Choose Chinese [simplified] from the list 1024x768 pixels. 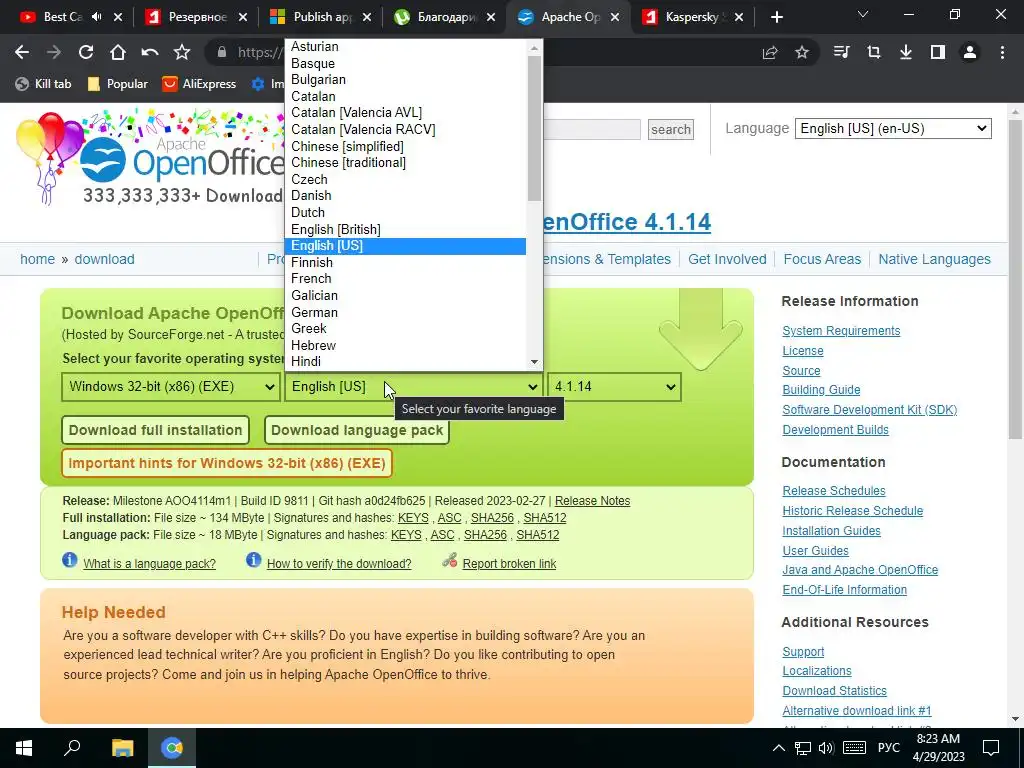tap(405, 146)
